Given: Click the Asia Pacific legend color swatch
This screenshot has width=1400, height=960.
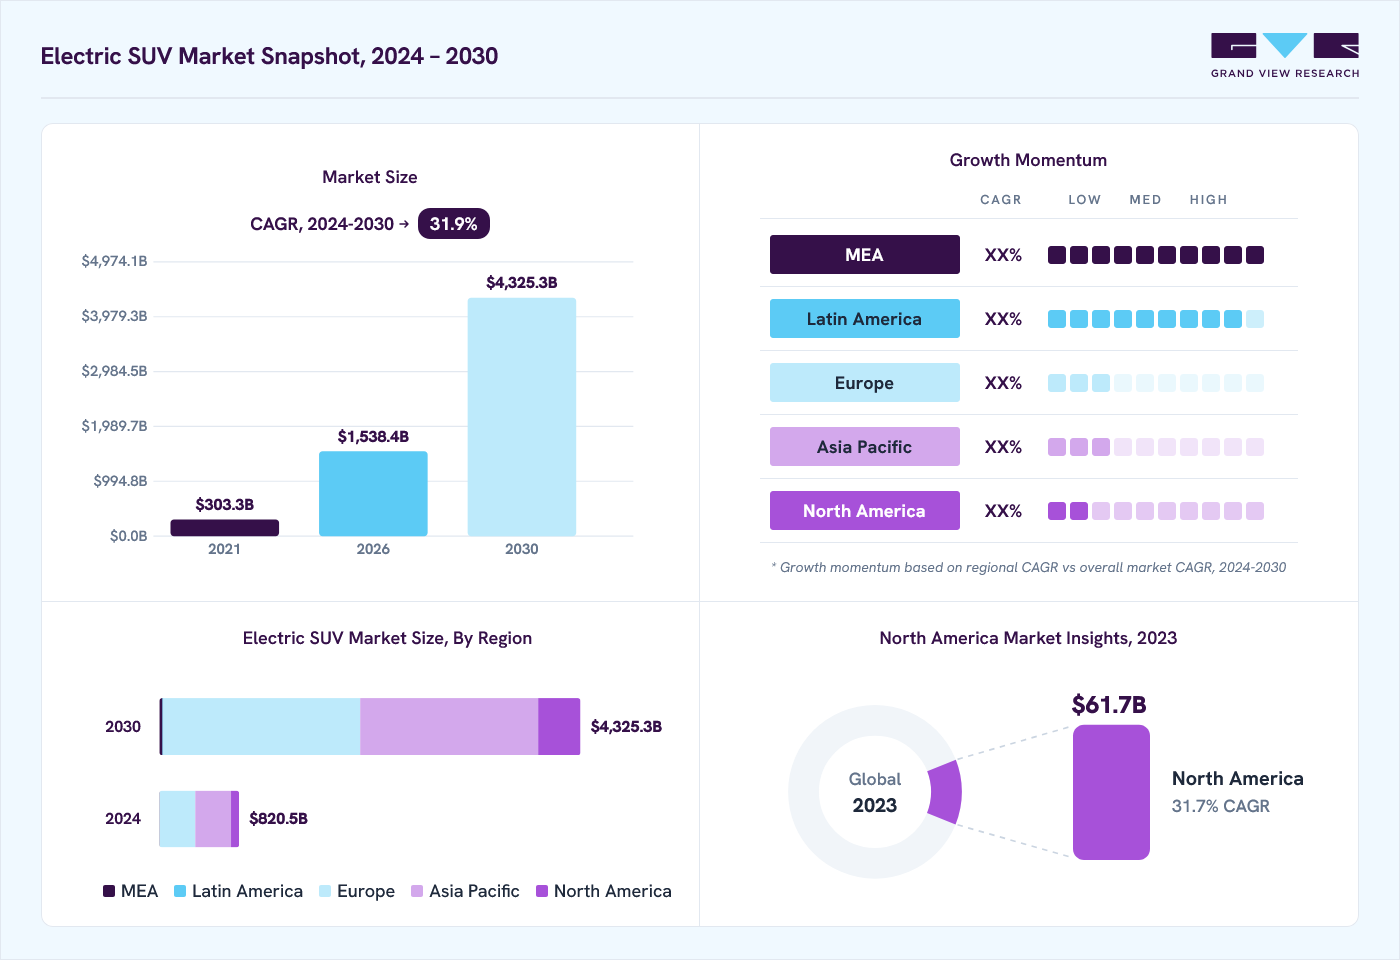Looking at the screenshot, I should [417, 891].
